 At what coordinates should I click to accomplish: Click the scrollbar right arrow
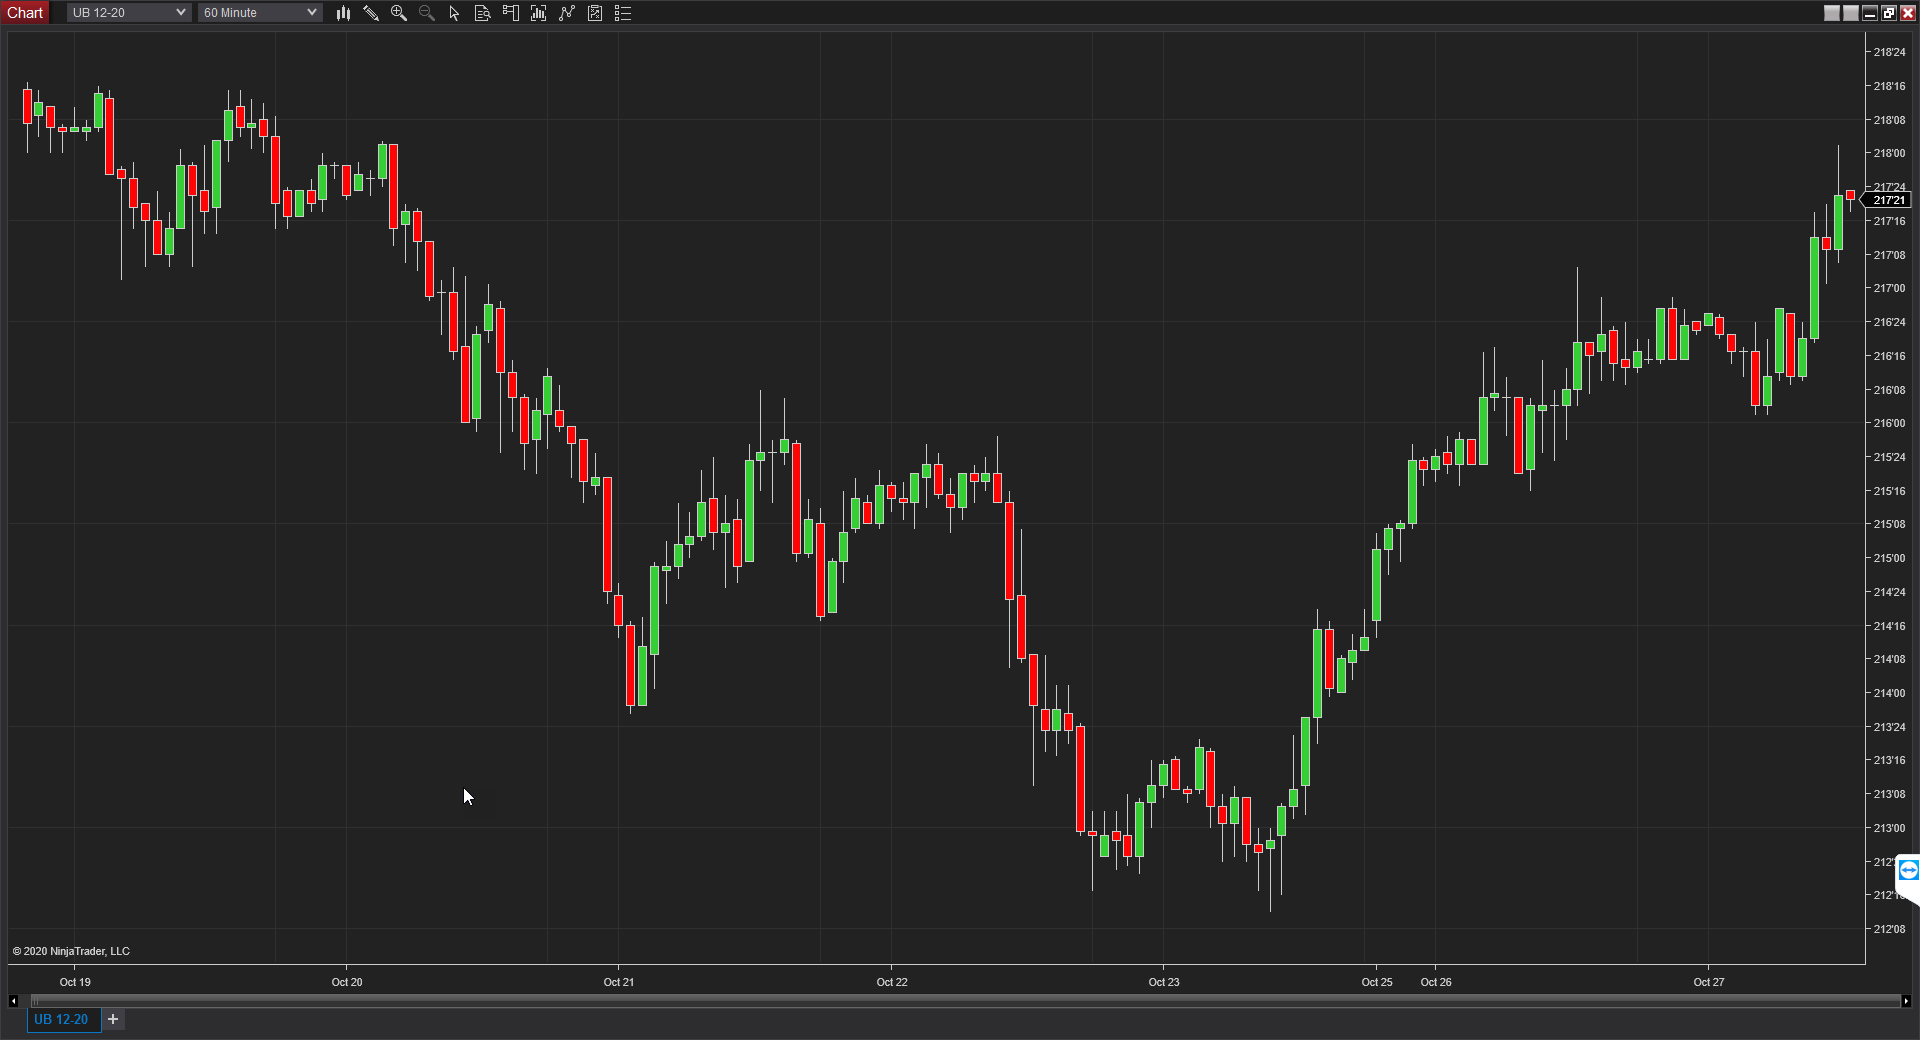(x=1906, y=1000)
